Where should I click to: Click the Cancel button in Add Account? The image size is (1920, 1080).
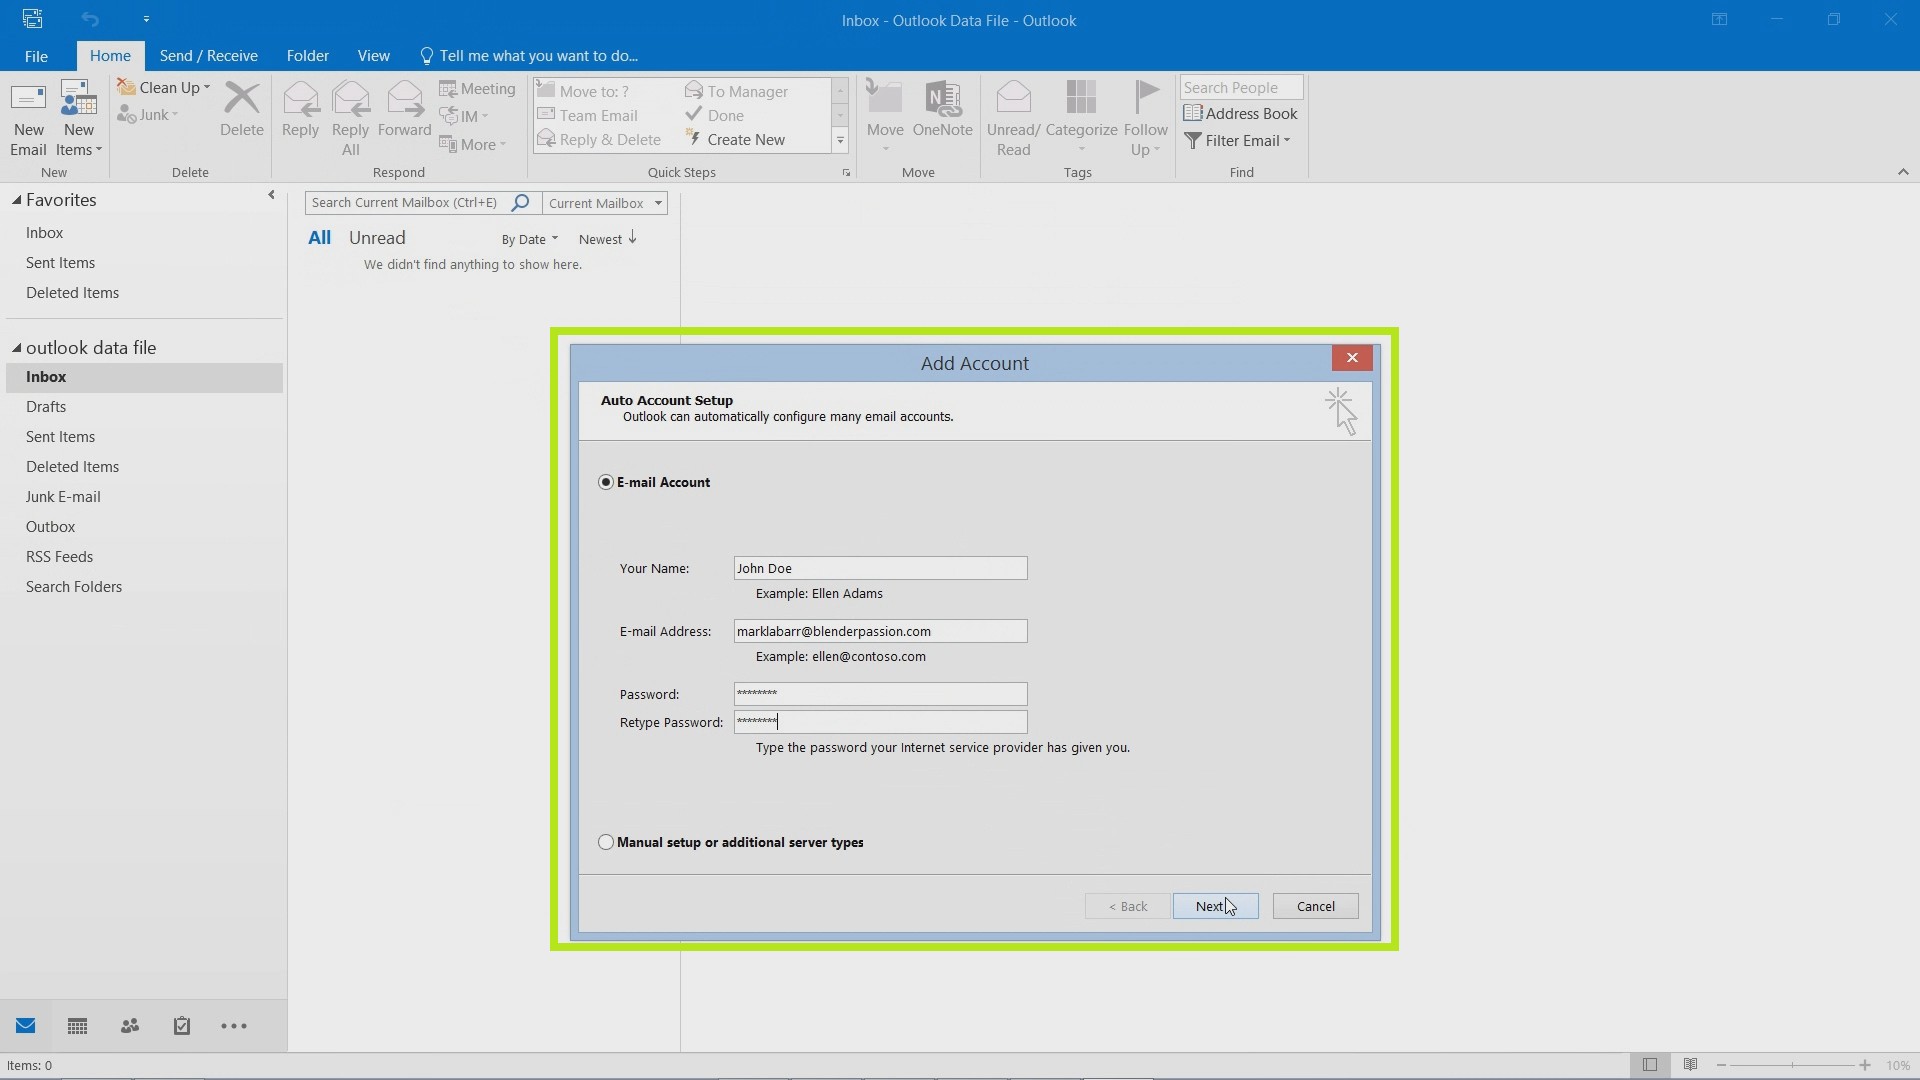click(1315, 906)
